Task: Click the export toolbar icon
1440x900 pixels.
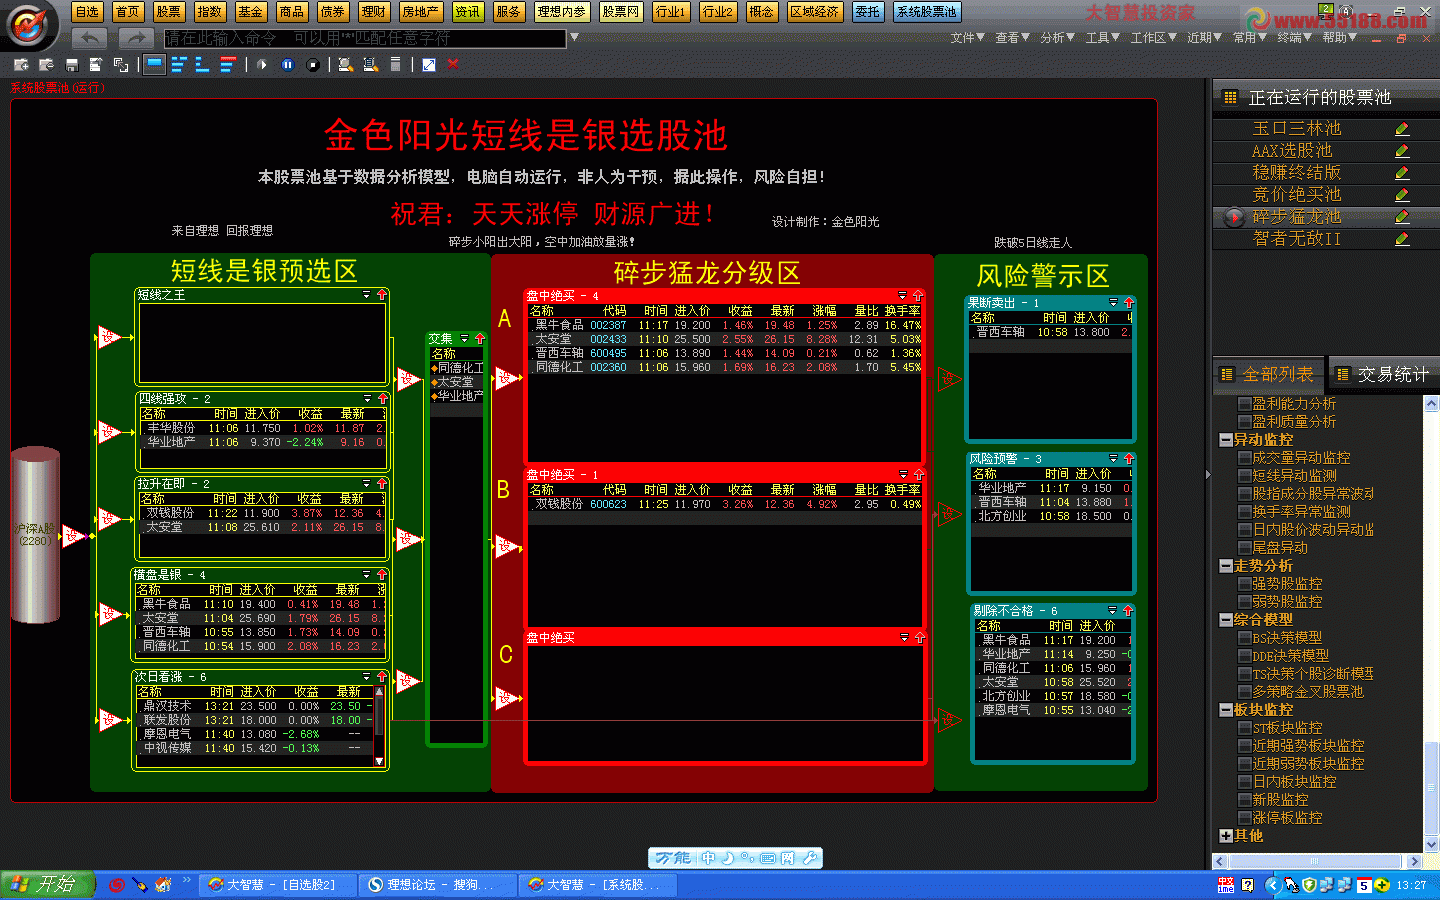Action: (95, 65)
